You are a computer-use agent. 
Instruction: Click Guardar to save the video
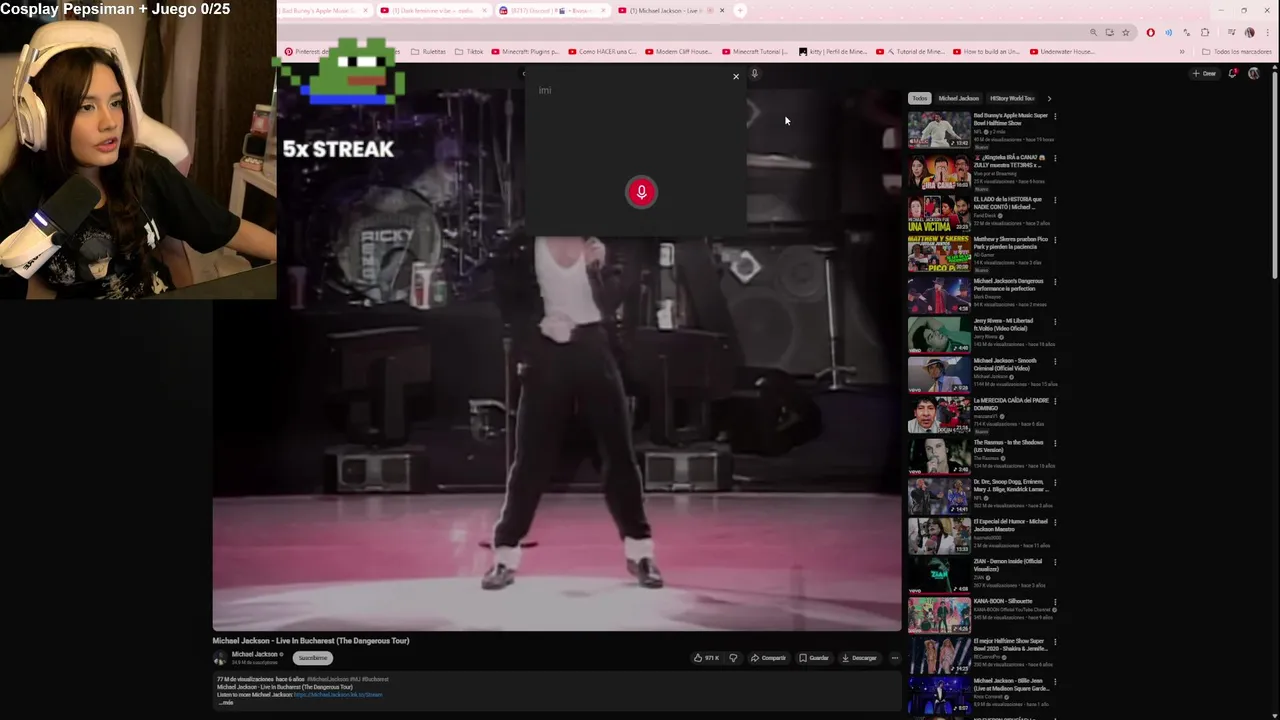pyautogui.click(x=813, y=658)
